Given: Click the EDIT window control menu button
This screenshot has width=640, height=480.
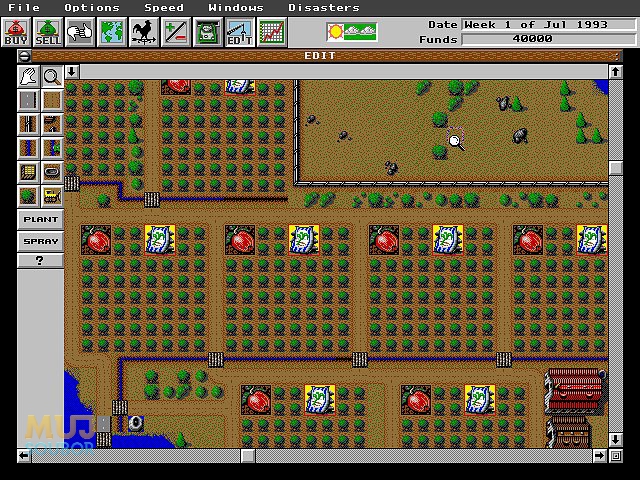Looking at the screenshot, I should pyautogui.click(x=24, y=56).
